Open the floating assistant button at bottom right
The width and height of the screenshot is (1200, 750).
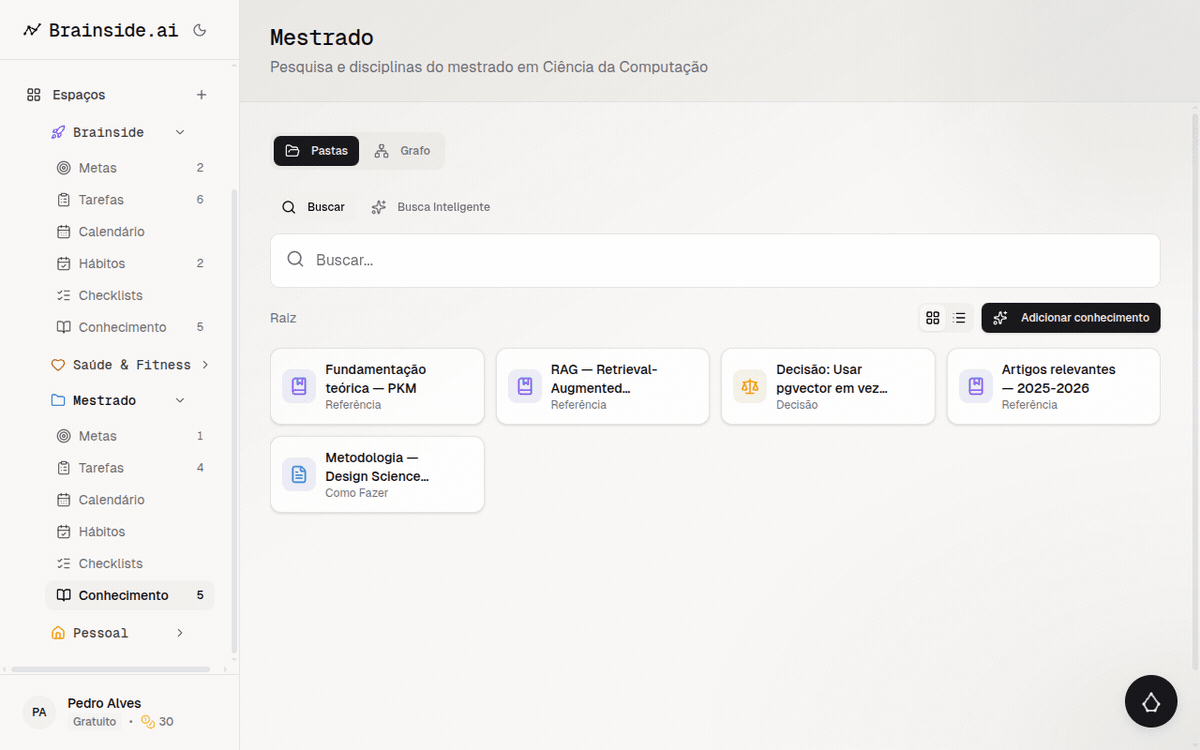point(1150,701)
